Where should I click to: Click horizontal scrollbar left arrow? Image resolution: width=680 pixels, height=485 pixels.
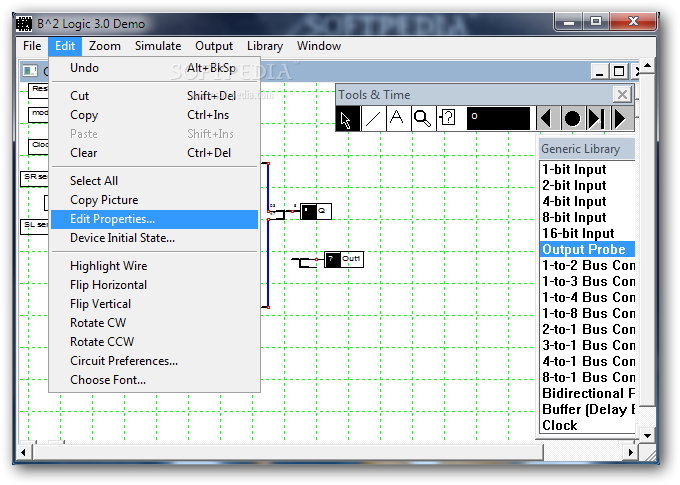tap(23, 452)
